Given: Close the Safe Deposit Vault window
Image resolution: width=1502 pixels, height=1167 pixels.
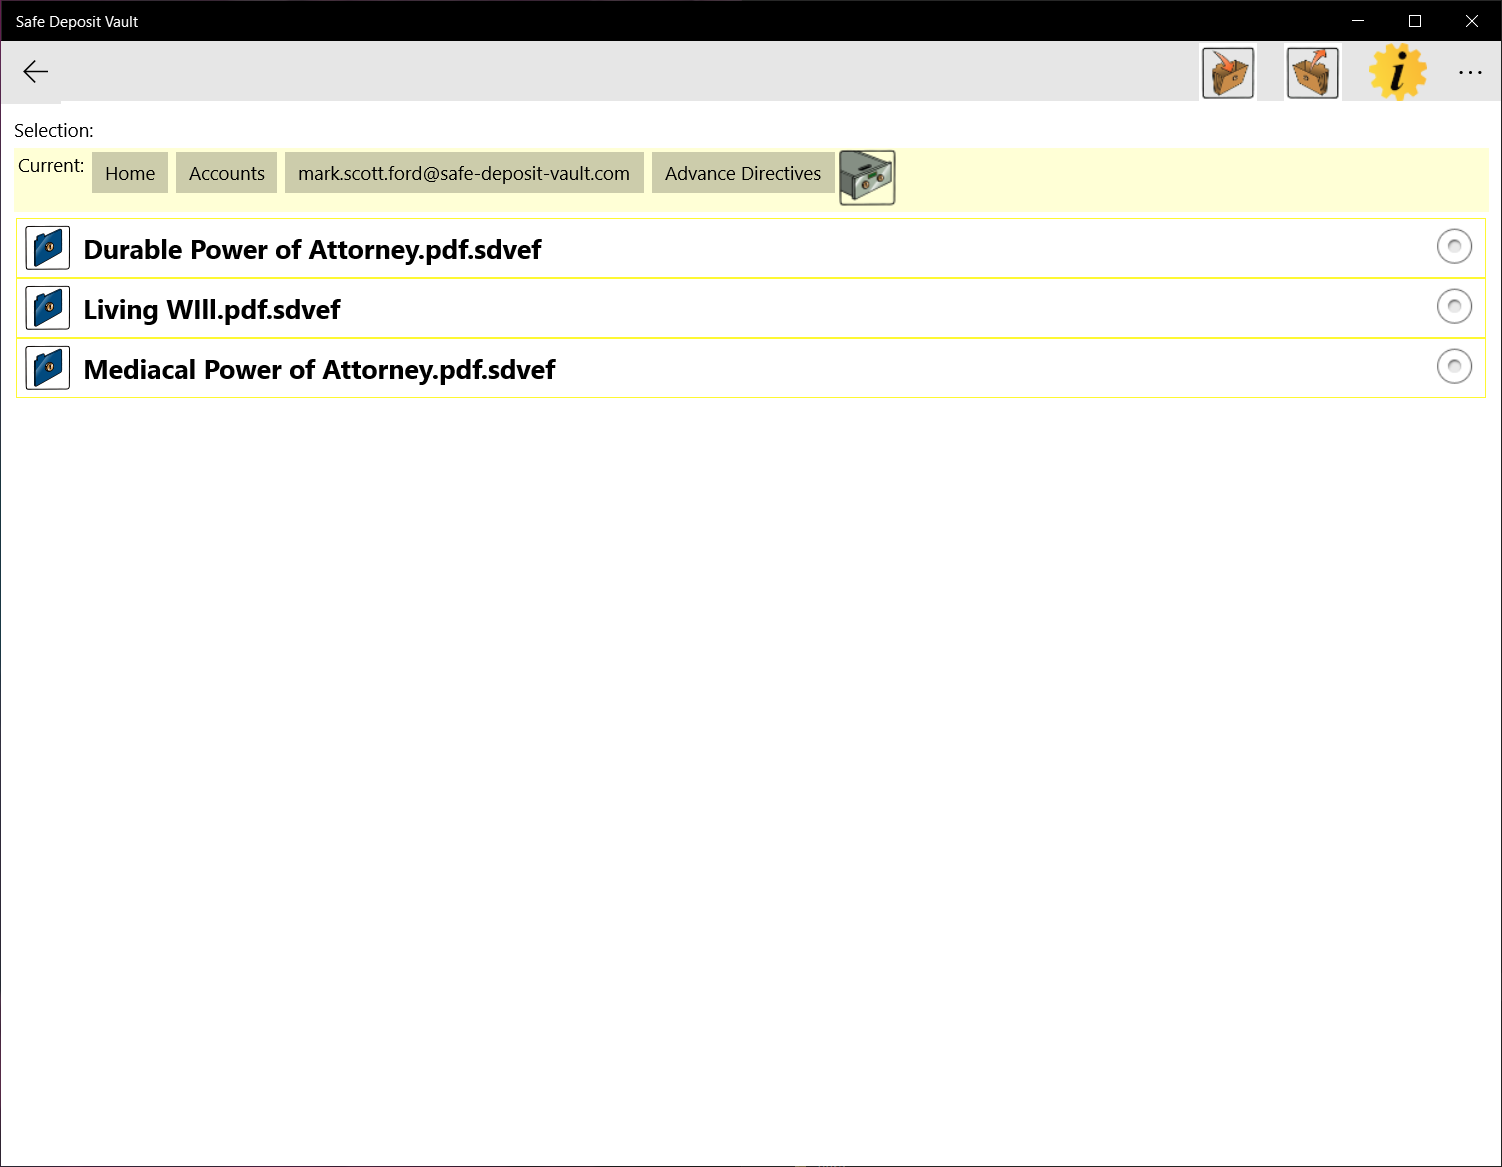Looking at the screenshot, I should (1472, 21).
